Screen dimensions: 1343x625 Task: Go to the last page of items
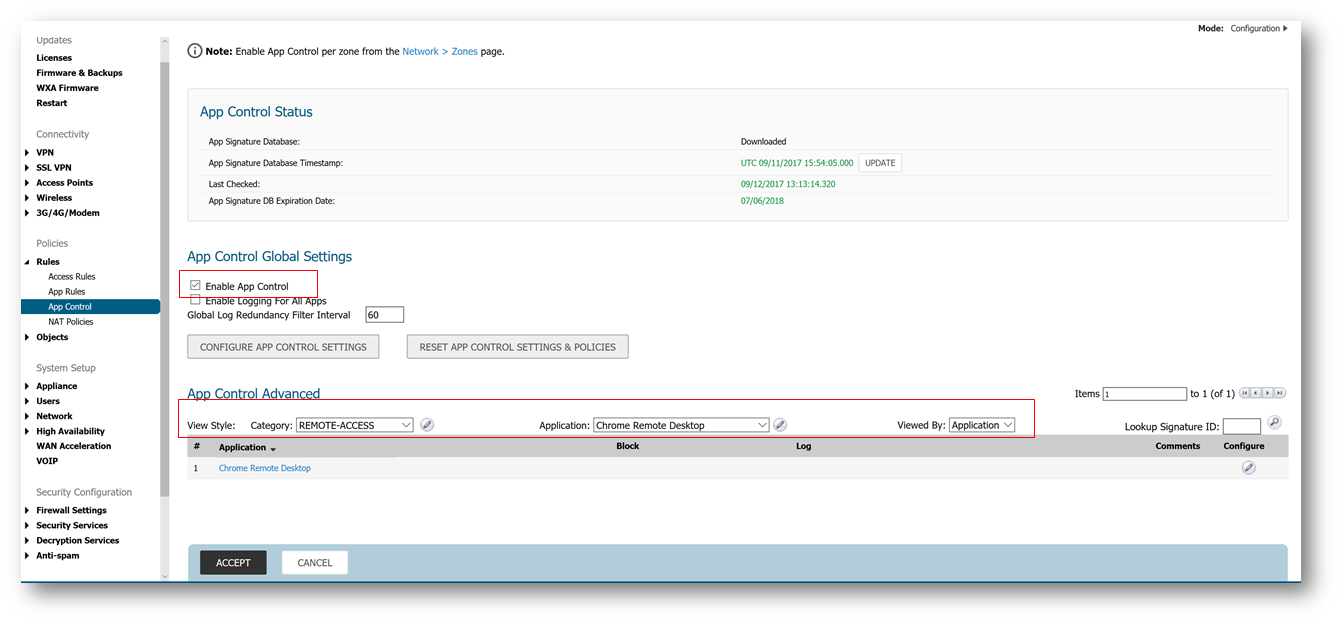tap(1280, 394)
